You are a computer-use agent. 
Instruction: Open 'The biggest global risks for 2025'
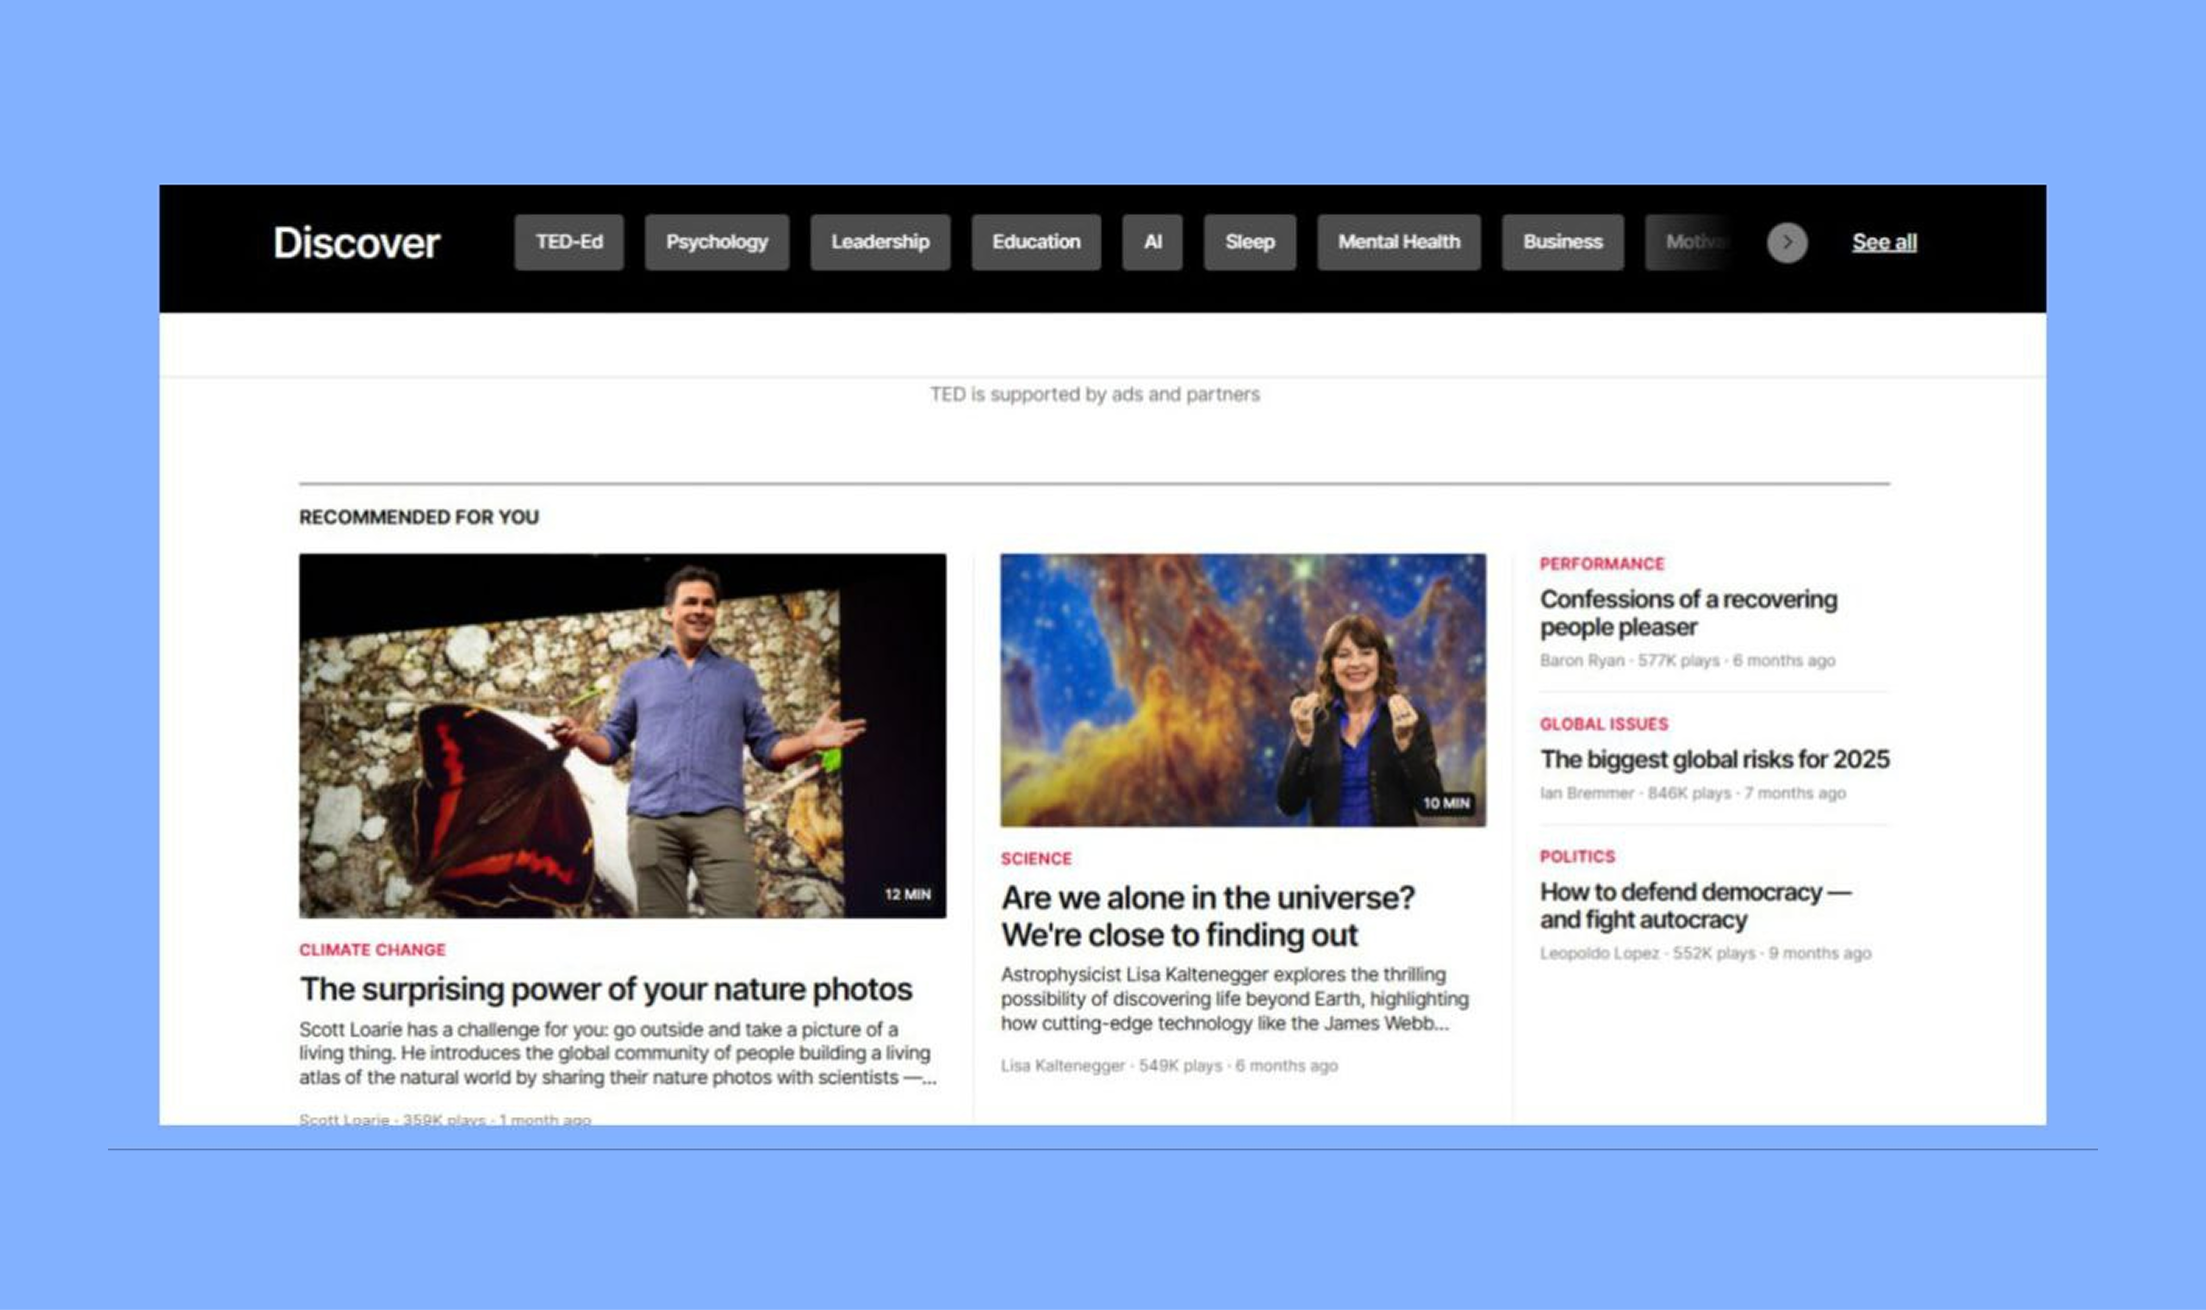tap(1714, 760)
